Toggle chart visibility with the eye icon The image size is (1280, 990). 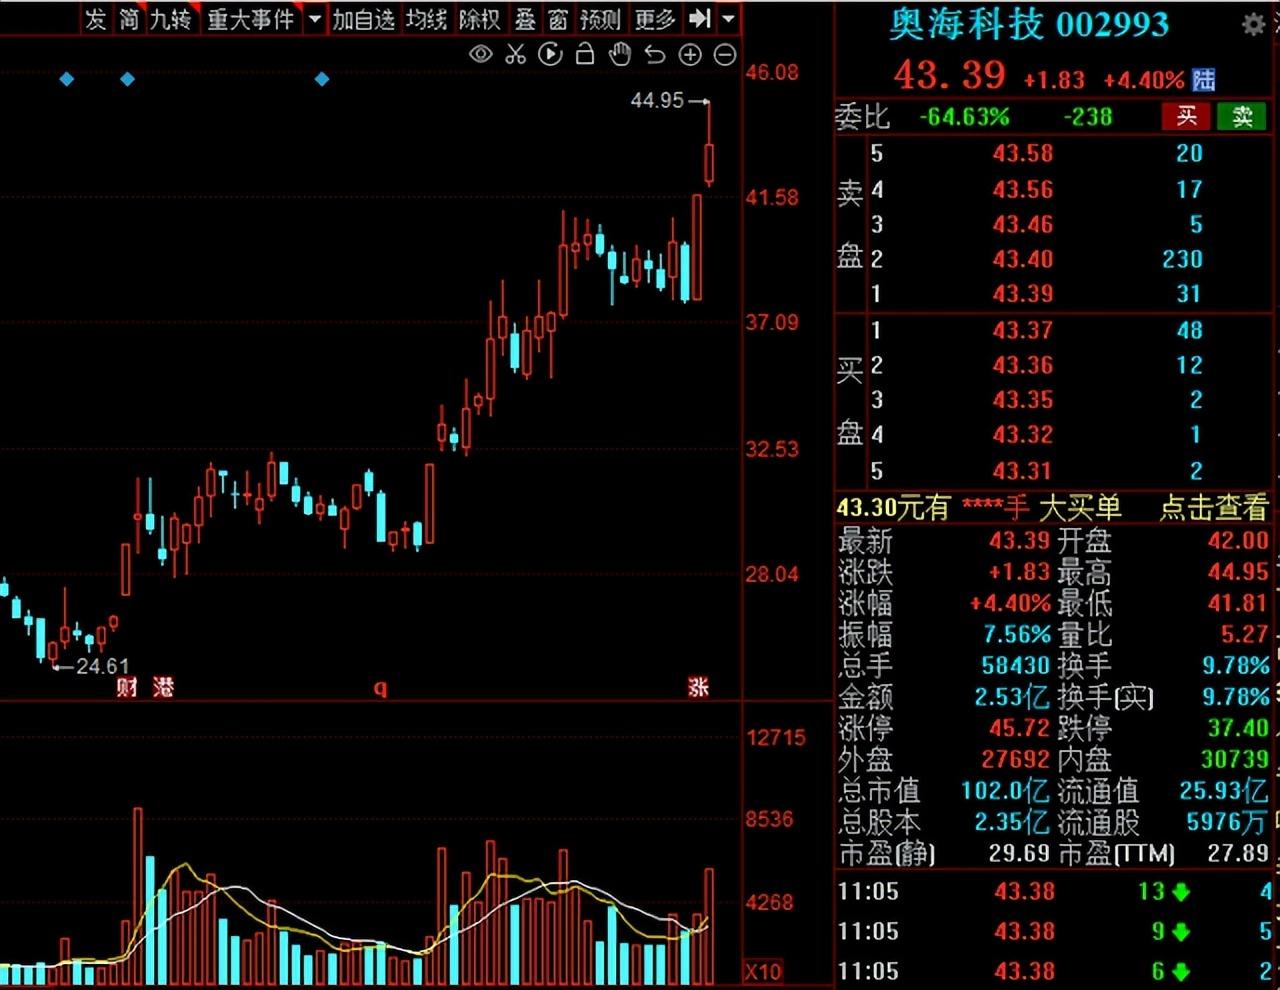coord(481,54)
